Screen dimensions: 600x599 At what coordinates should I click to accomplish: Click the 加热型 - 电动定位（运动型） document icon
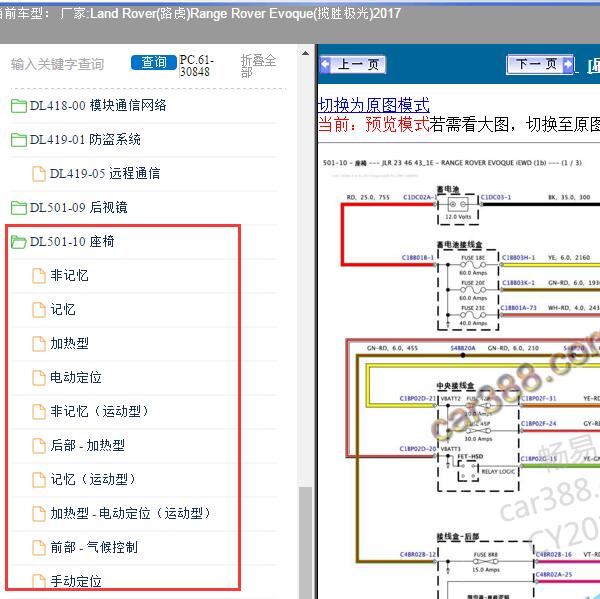tap(38, 514)
